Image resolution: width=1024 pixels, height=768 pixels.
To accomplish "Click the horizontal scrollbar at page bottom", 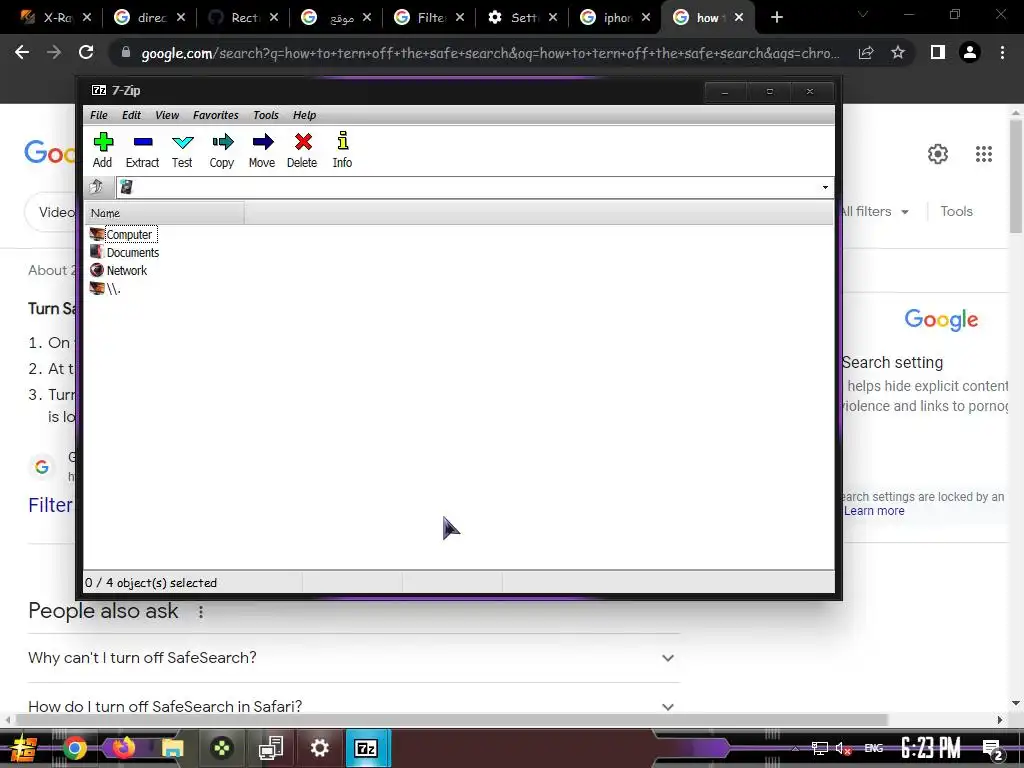I will coord(451,720).
